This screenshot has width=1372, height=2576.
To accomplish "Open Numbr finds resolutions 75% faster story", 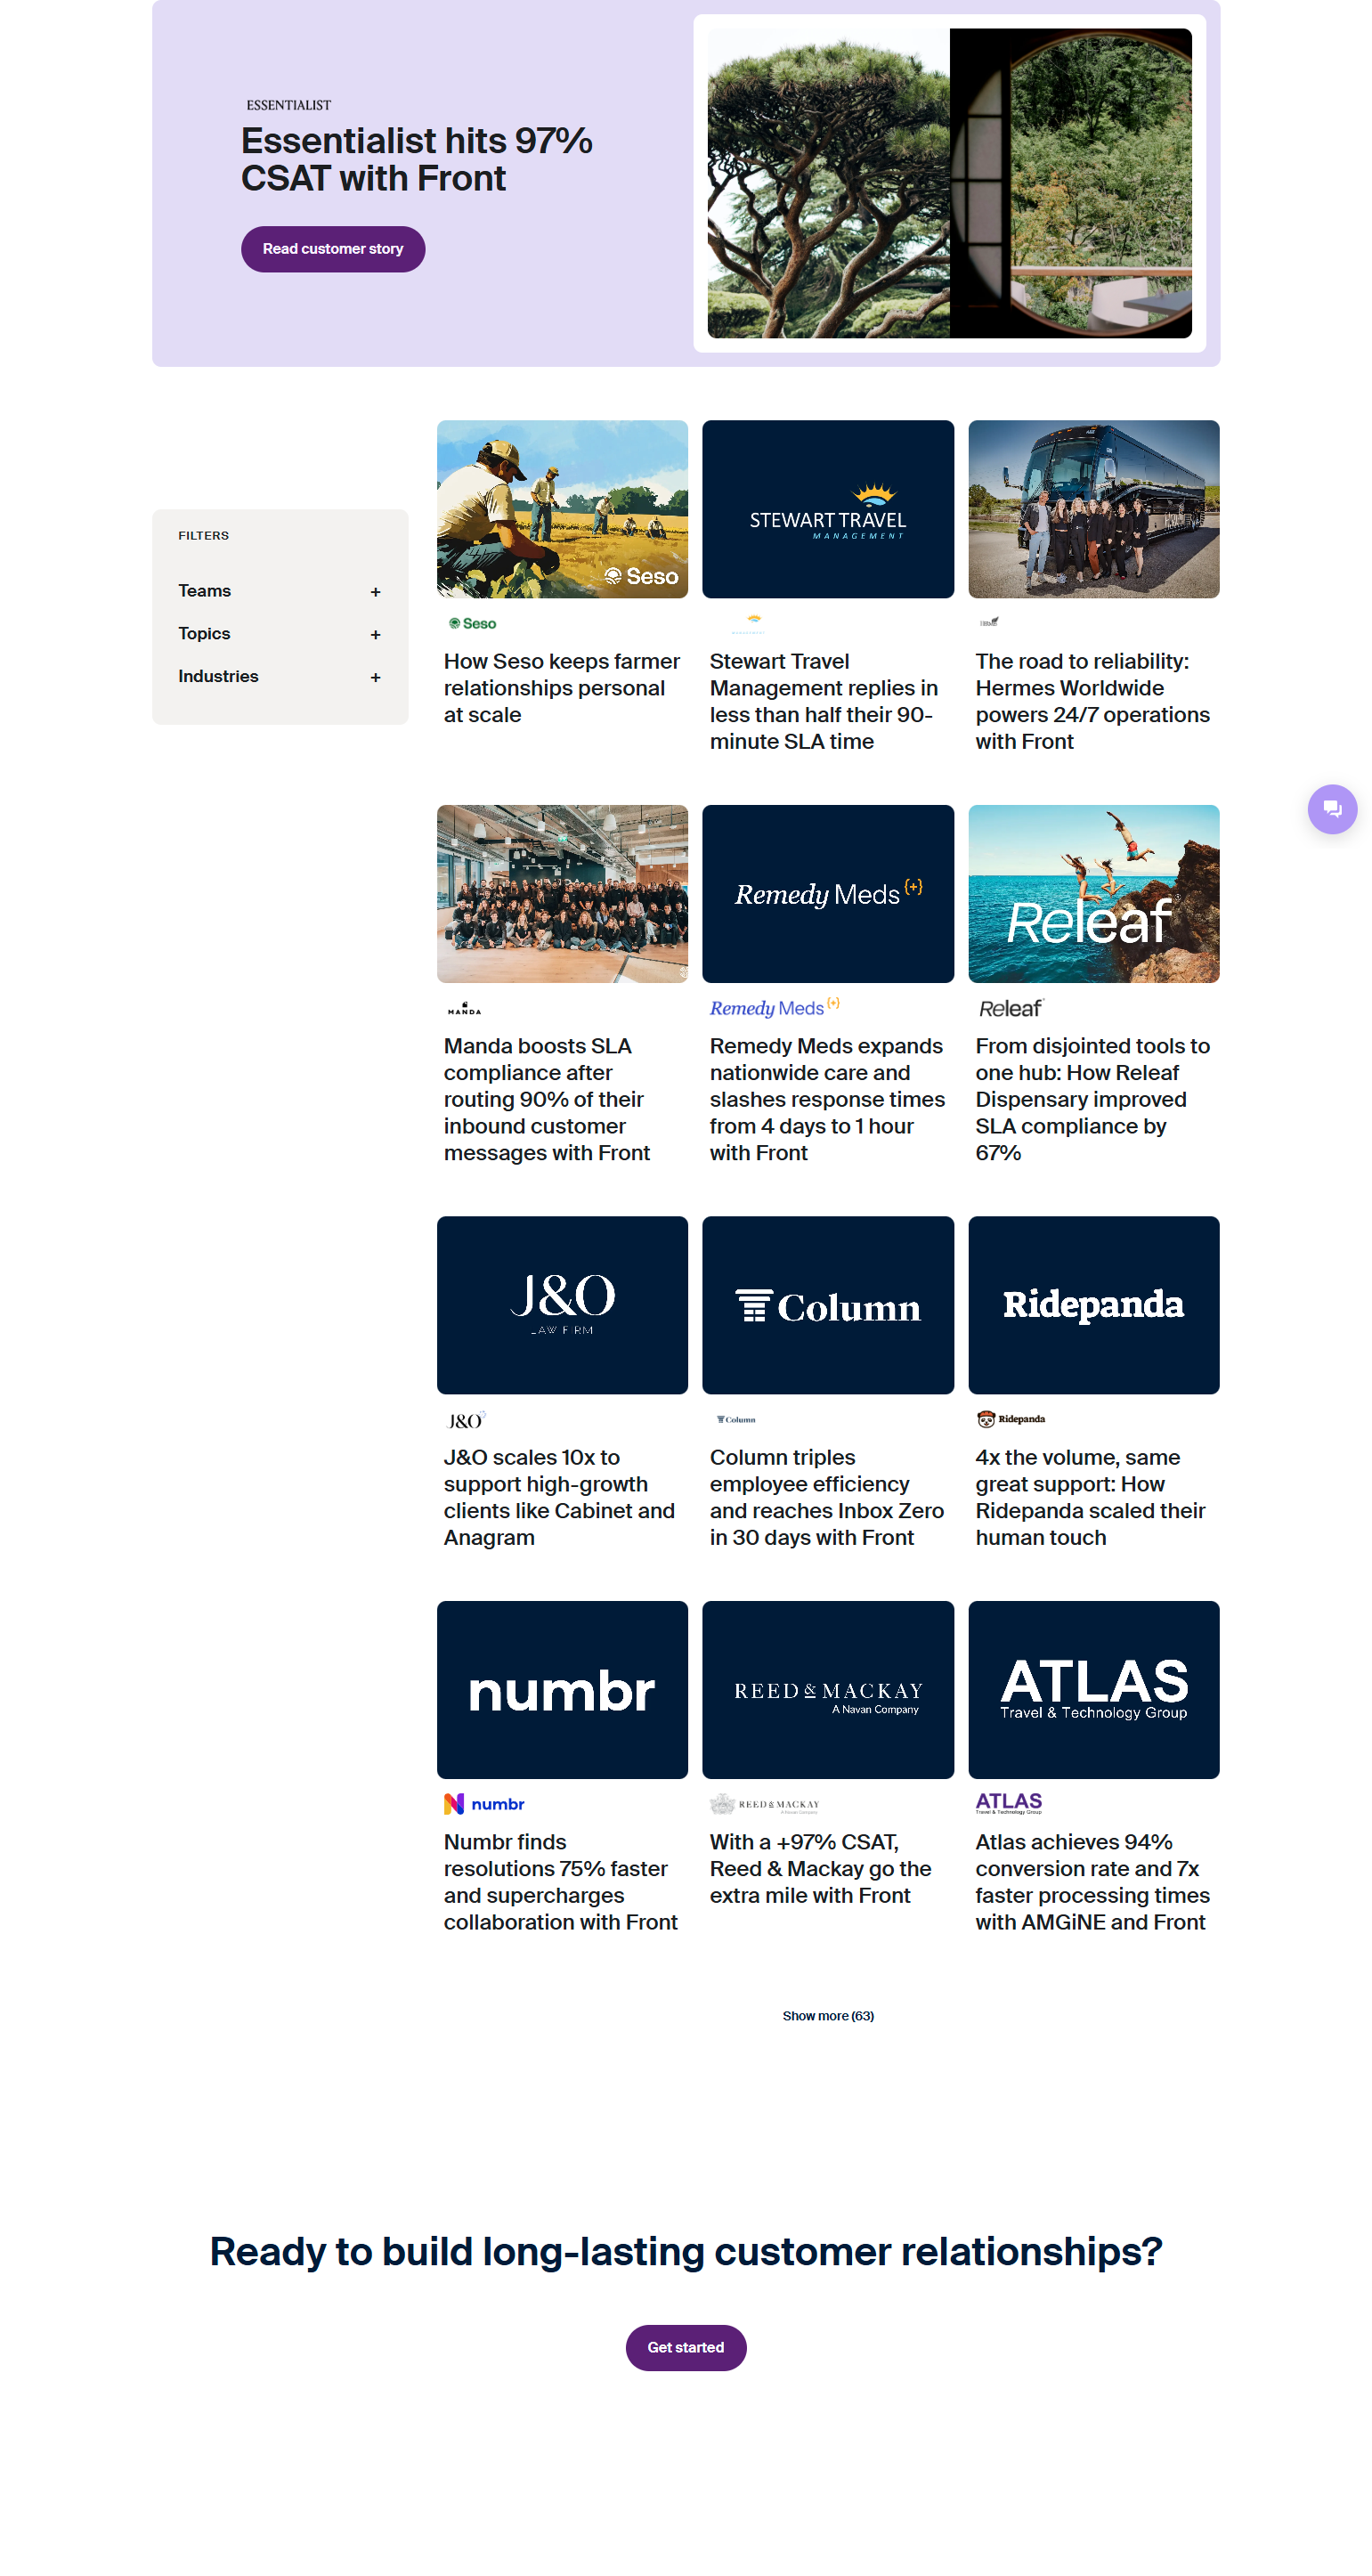I will click(561, 1882).
